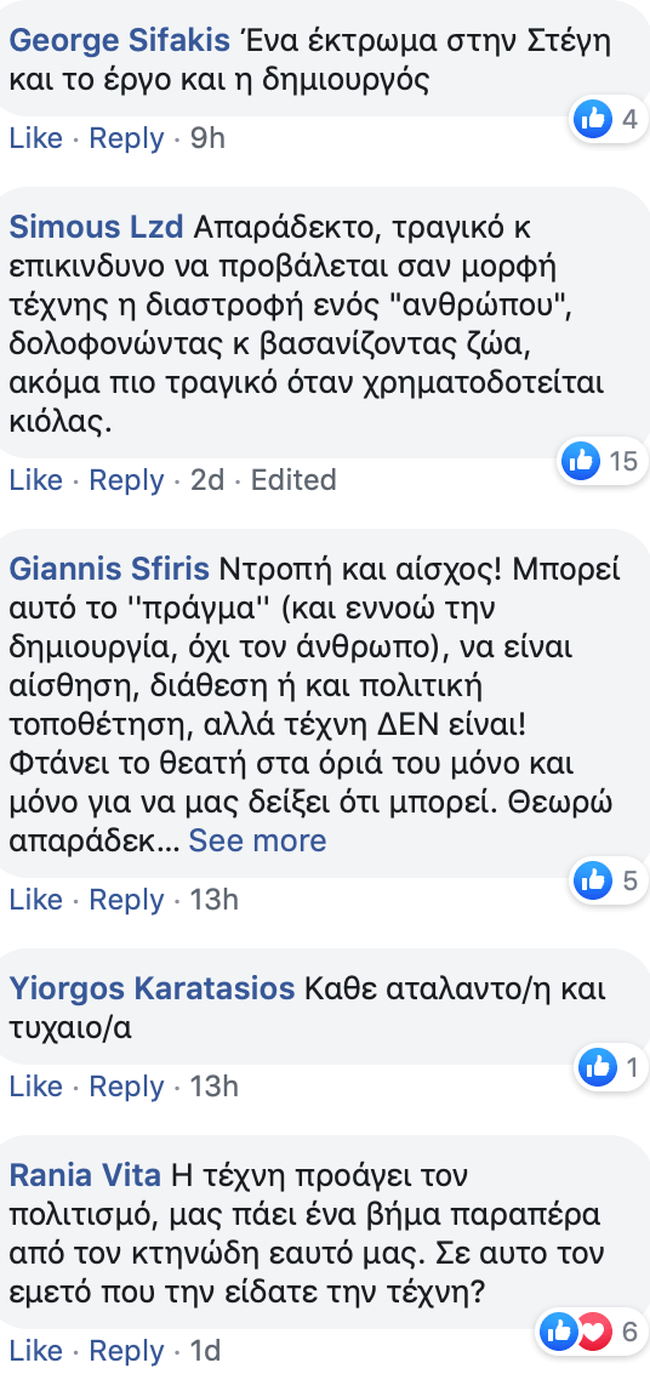Click heart reaction icon on Rania Vita comment
650x1397 pixels.
(x=593, y=1331)
